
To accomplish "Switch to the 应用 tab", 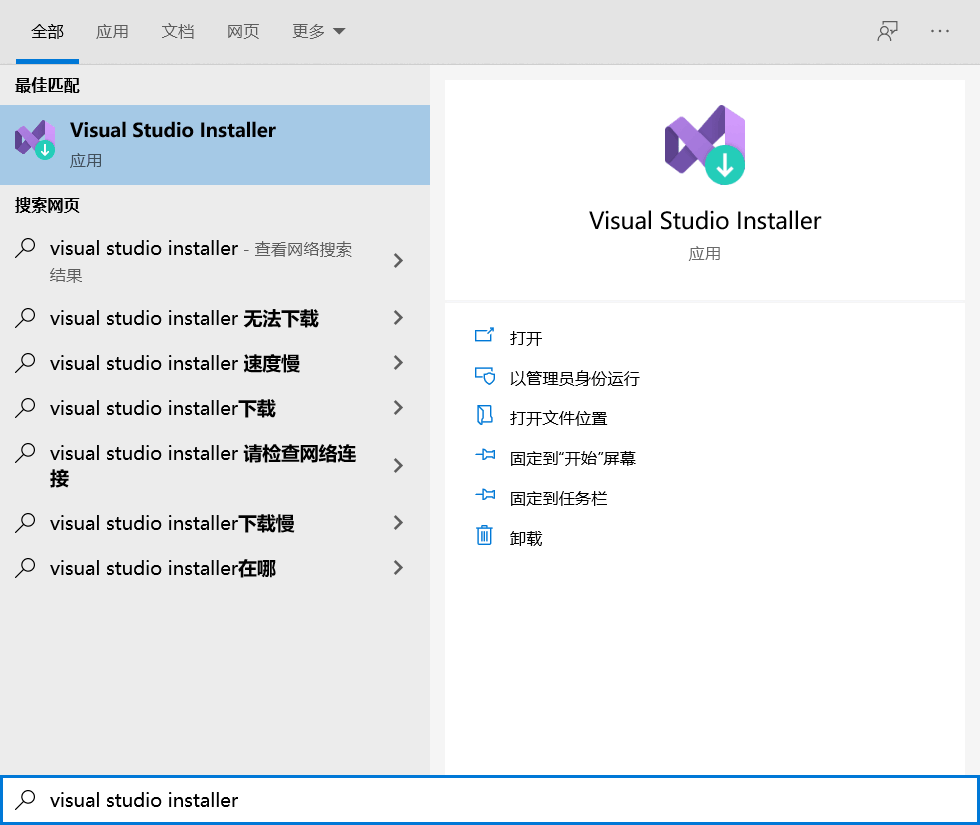I will [x=112, y=31].
